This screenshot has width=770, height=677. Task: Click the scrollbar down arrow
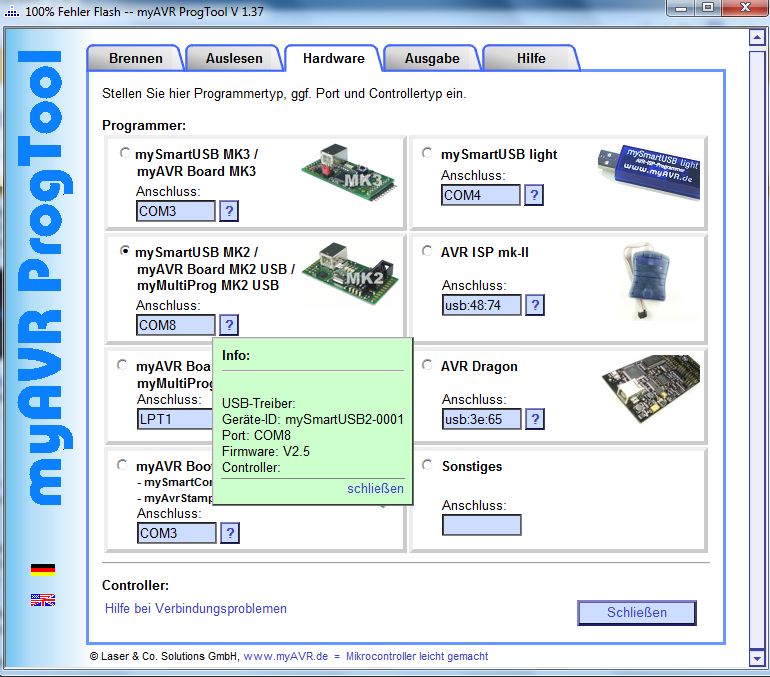click(x=757, y=658)
